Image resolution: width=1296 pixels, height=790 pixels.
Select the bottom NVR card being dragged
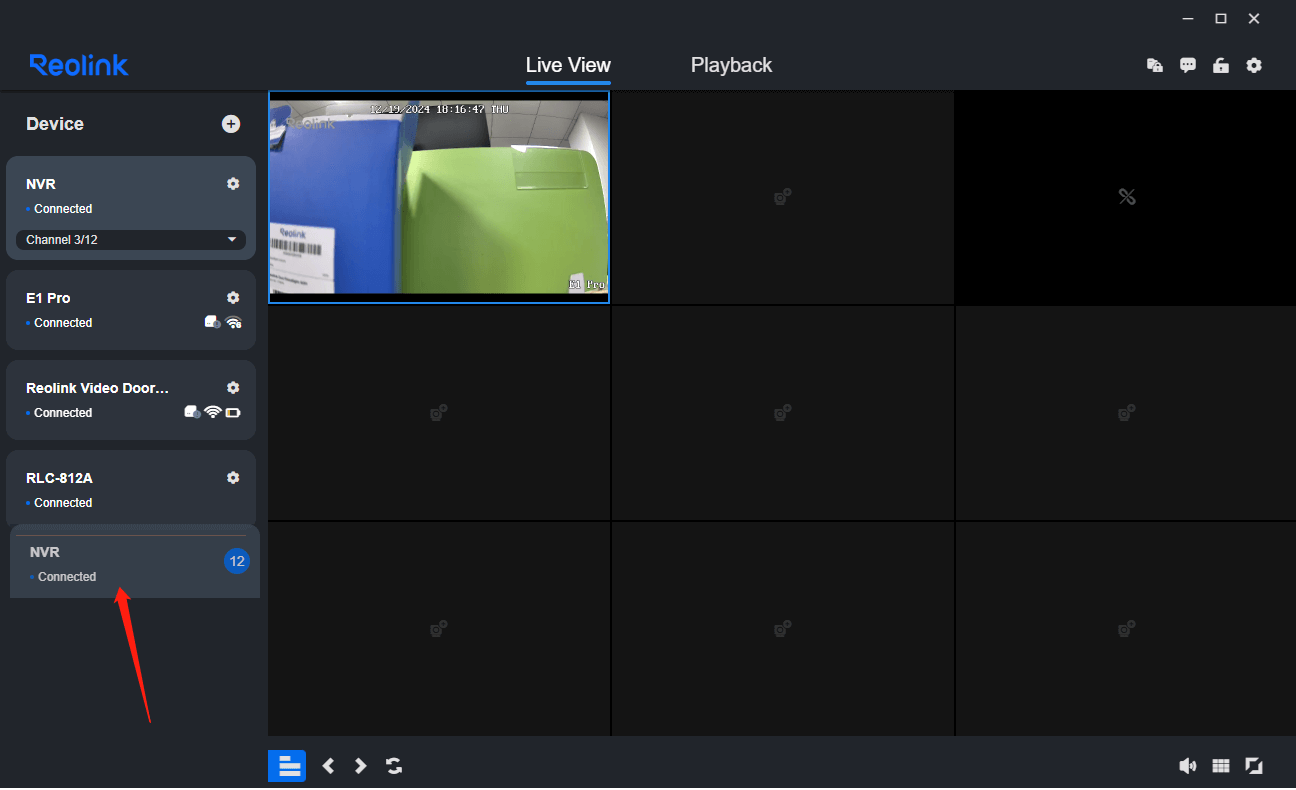(x=135, y=561)
